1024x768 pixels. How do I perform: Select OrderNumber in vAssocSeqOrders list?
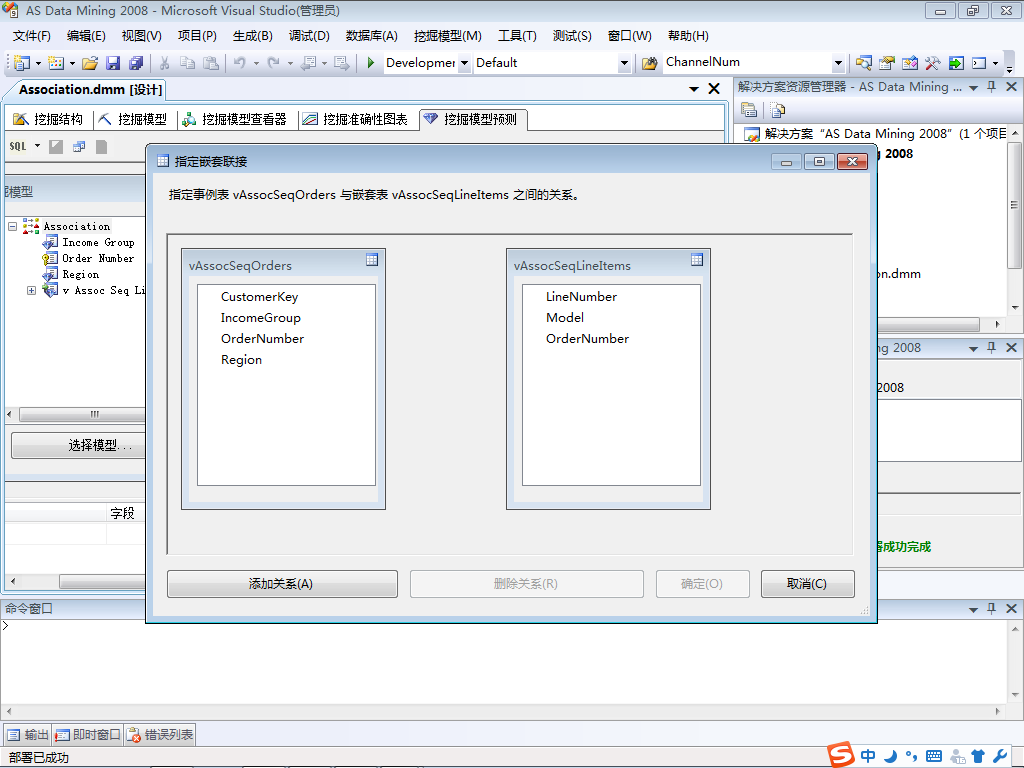[x=262, y=338]
